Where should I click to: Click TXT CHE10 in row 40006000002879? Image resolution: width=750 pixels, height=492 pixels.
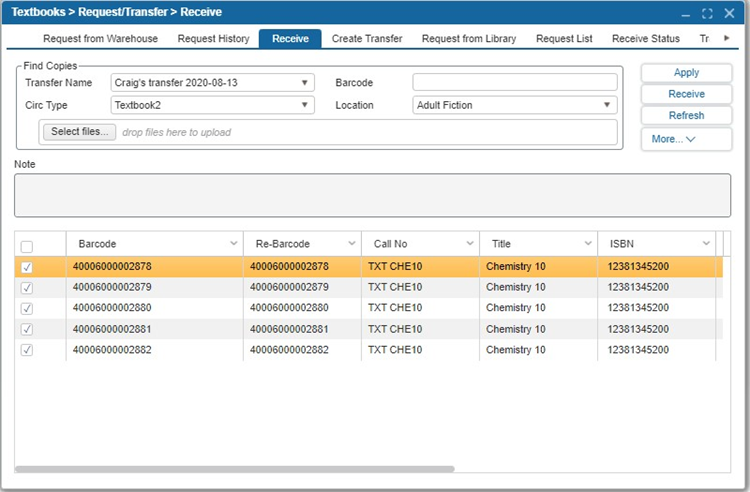[x=395, y=287]
